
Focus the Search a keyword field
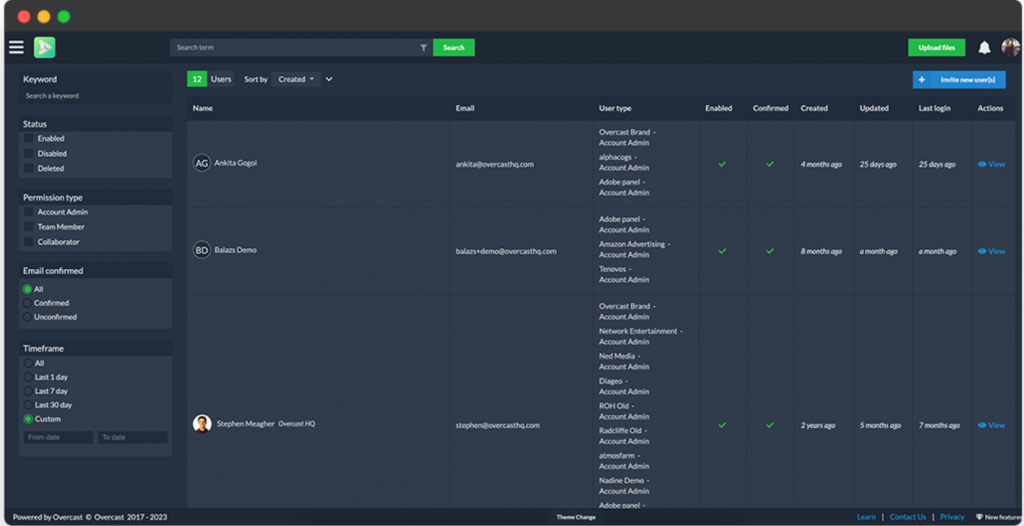coord(95,96)
